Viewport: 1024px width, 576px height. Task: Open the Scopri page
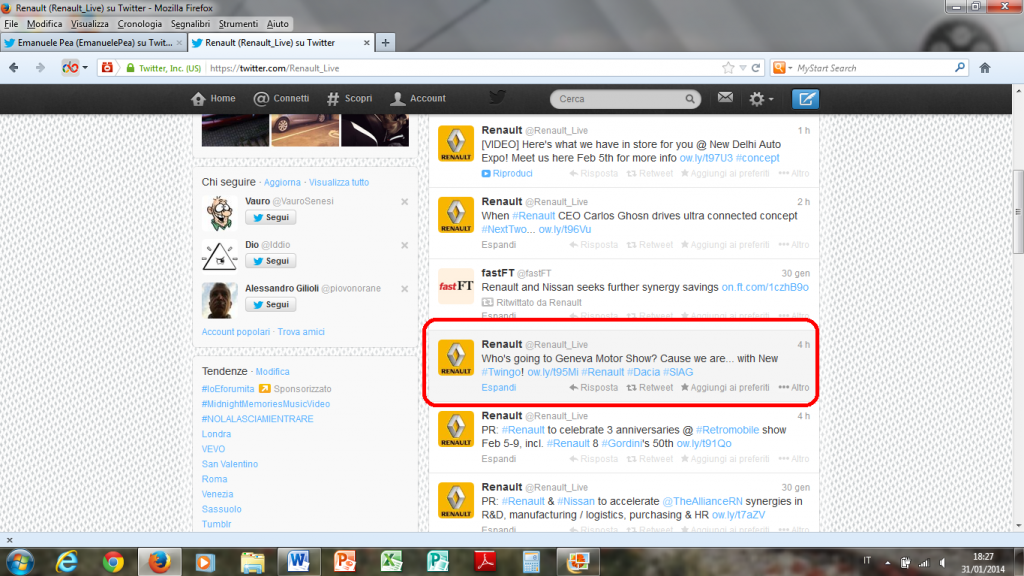[349, 99]
